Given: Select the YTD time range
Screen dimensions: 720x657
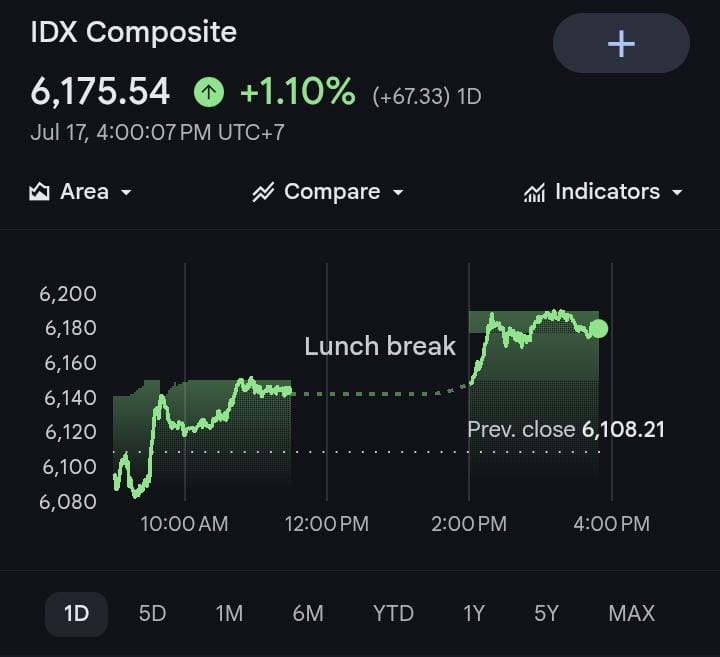Looking at the screenshot, I should point(393,613).
